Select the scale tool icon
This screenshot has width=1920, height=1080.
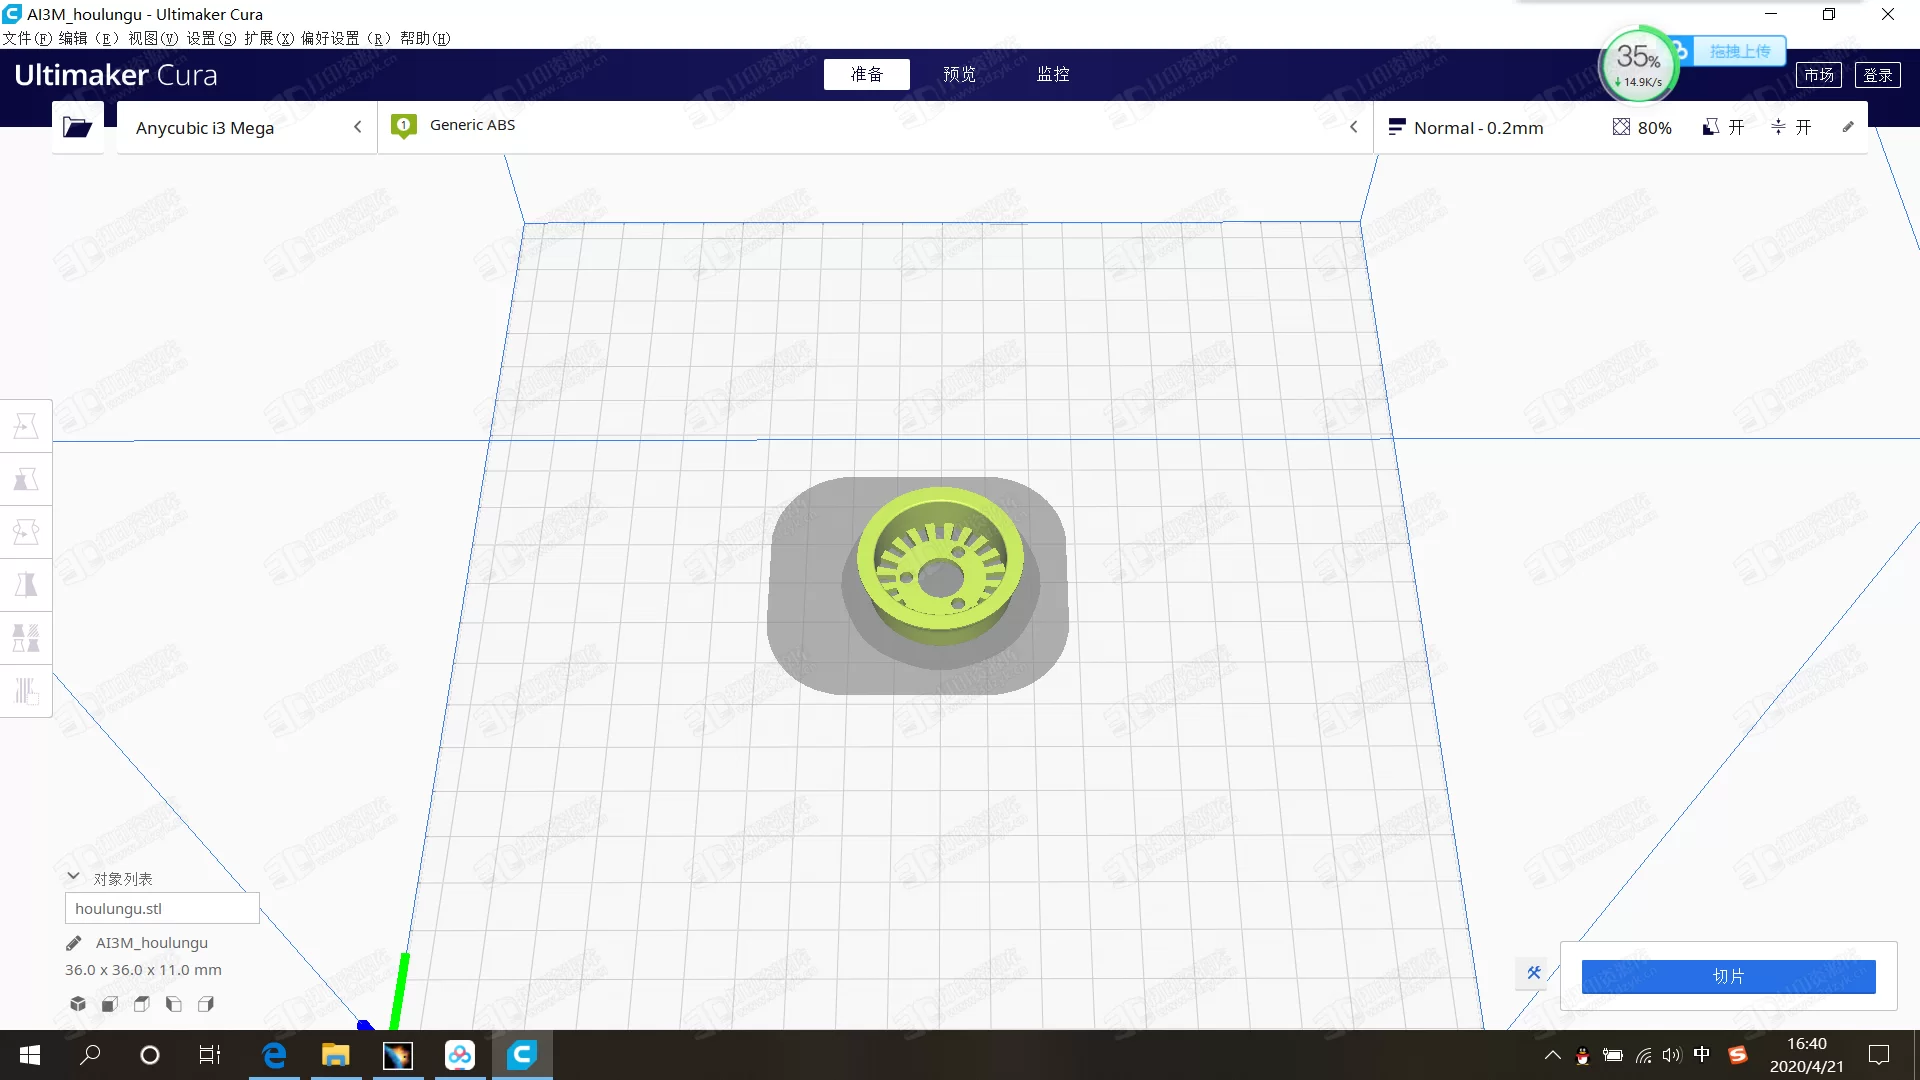26,479
